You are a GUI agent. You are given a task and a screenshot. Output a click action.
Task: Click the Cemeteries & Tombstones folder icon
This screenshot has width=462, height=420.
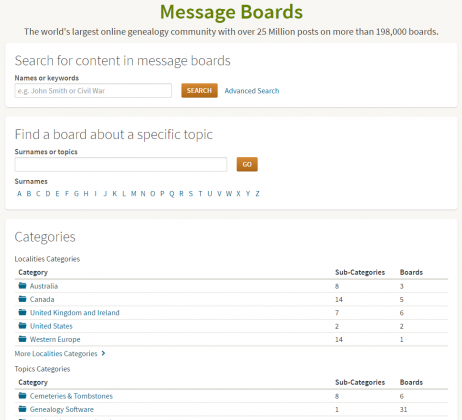[22, 396]
